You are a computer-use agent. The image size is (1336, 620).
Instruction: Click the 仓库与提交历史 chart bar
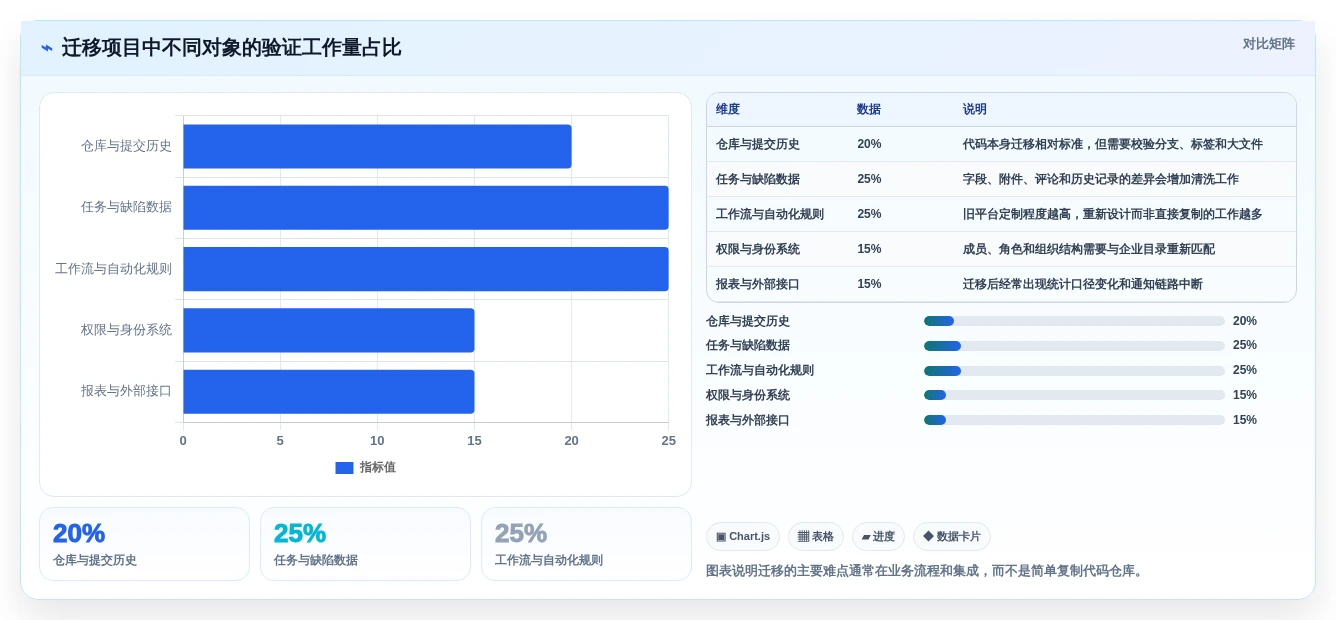pos(377,146)
